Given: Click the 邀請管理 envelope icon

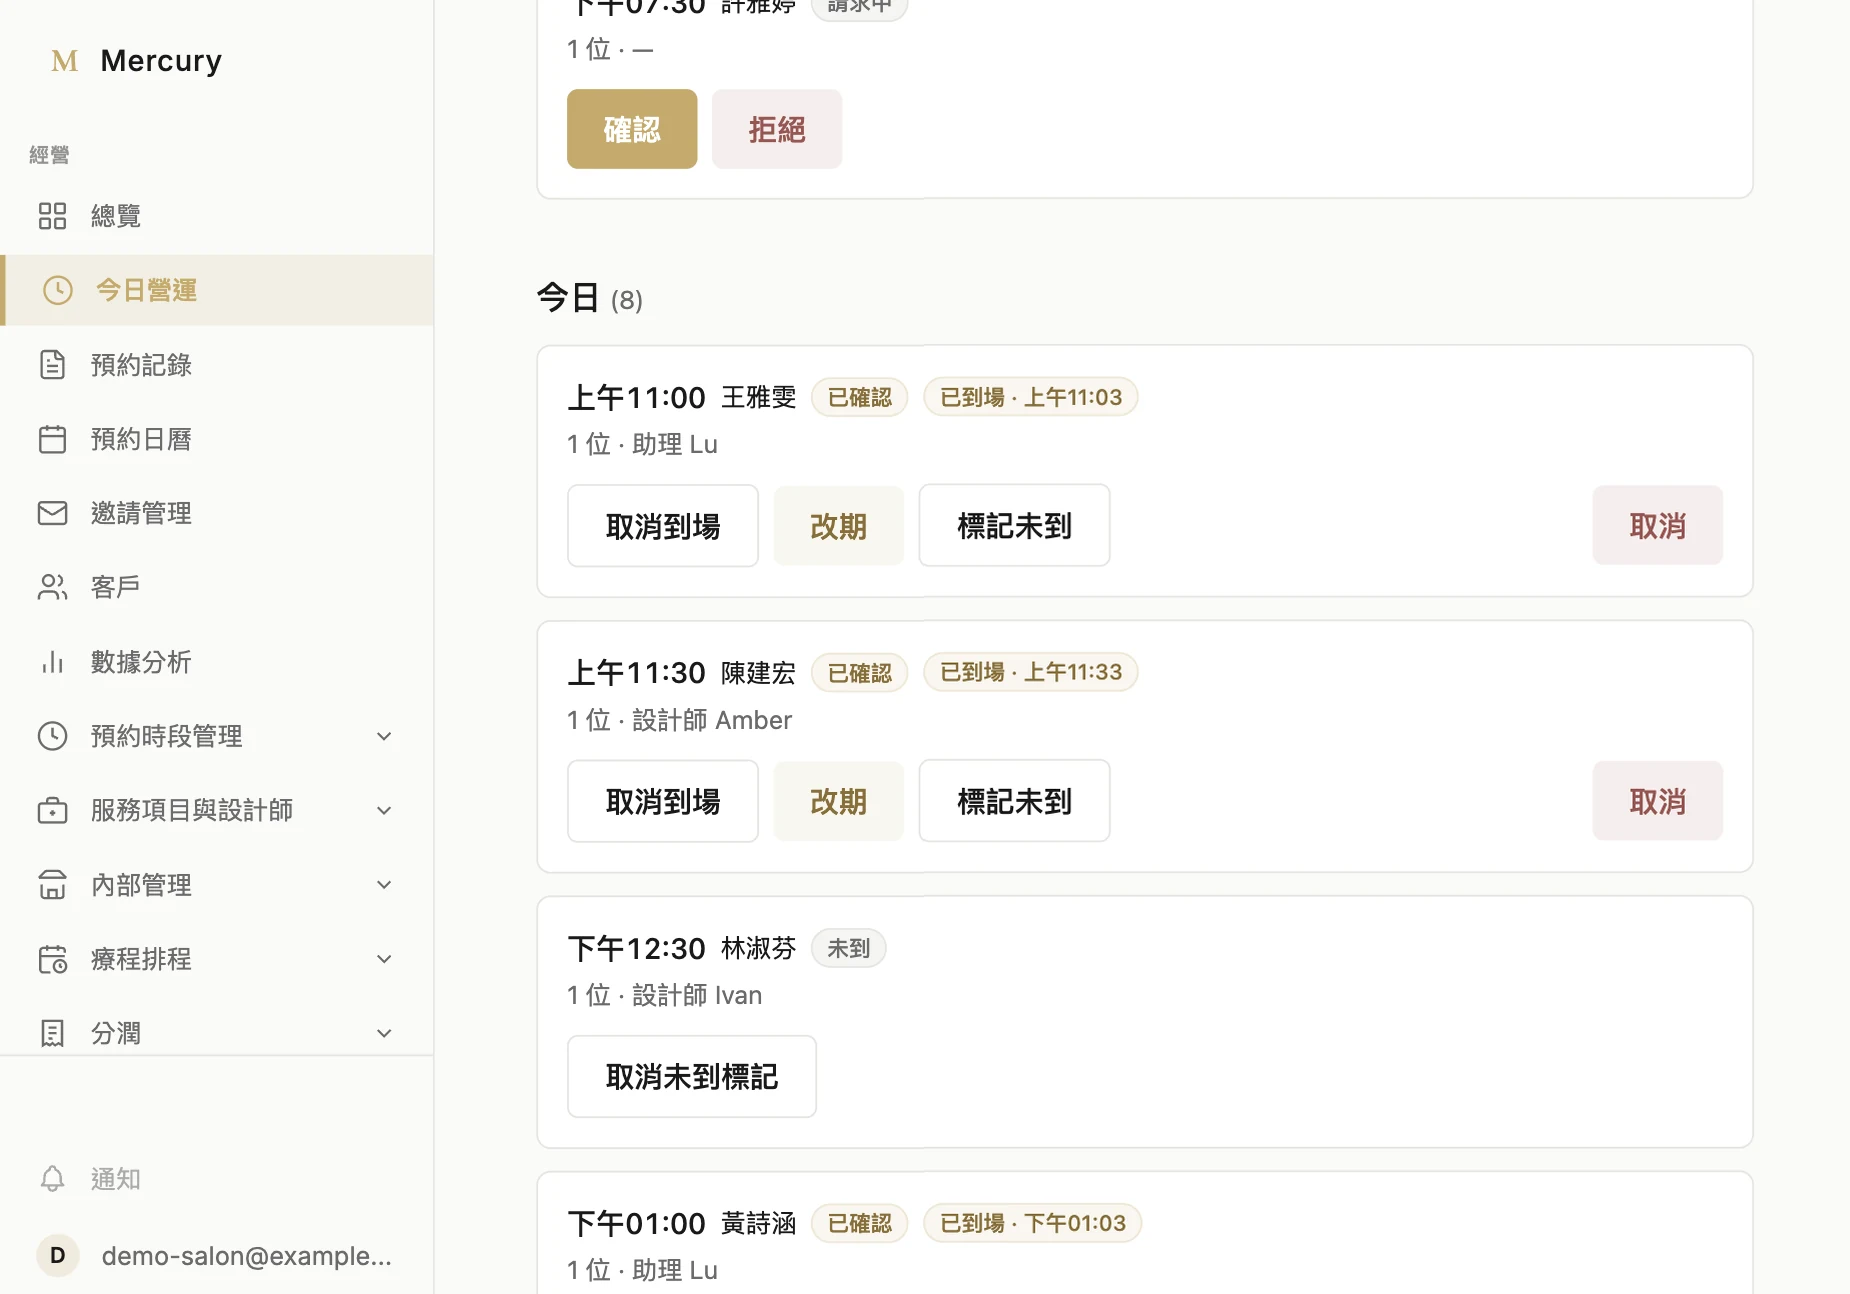Looking at the screenshot, I should pyautogui.click(x=52, y=513).
